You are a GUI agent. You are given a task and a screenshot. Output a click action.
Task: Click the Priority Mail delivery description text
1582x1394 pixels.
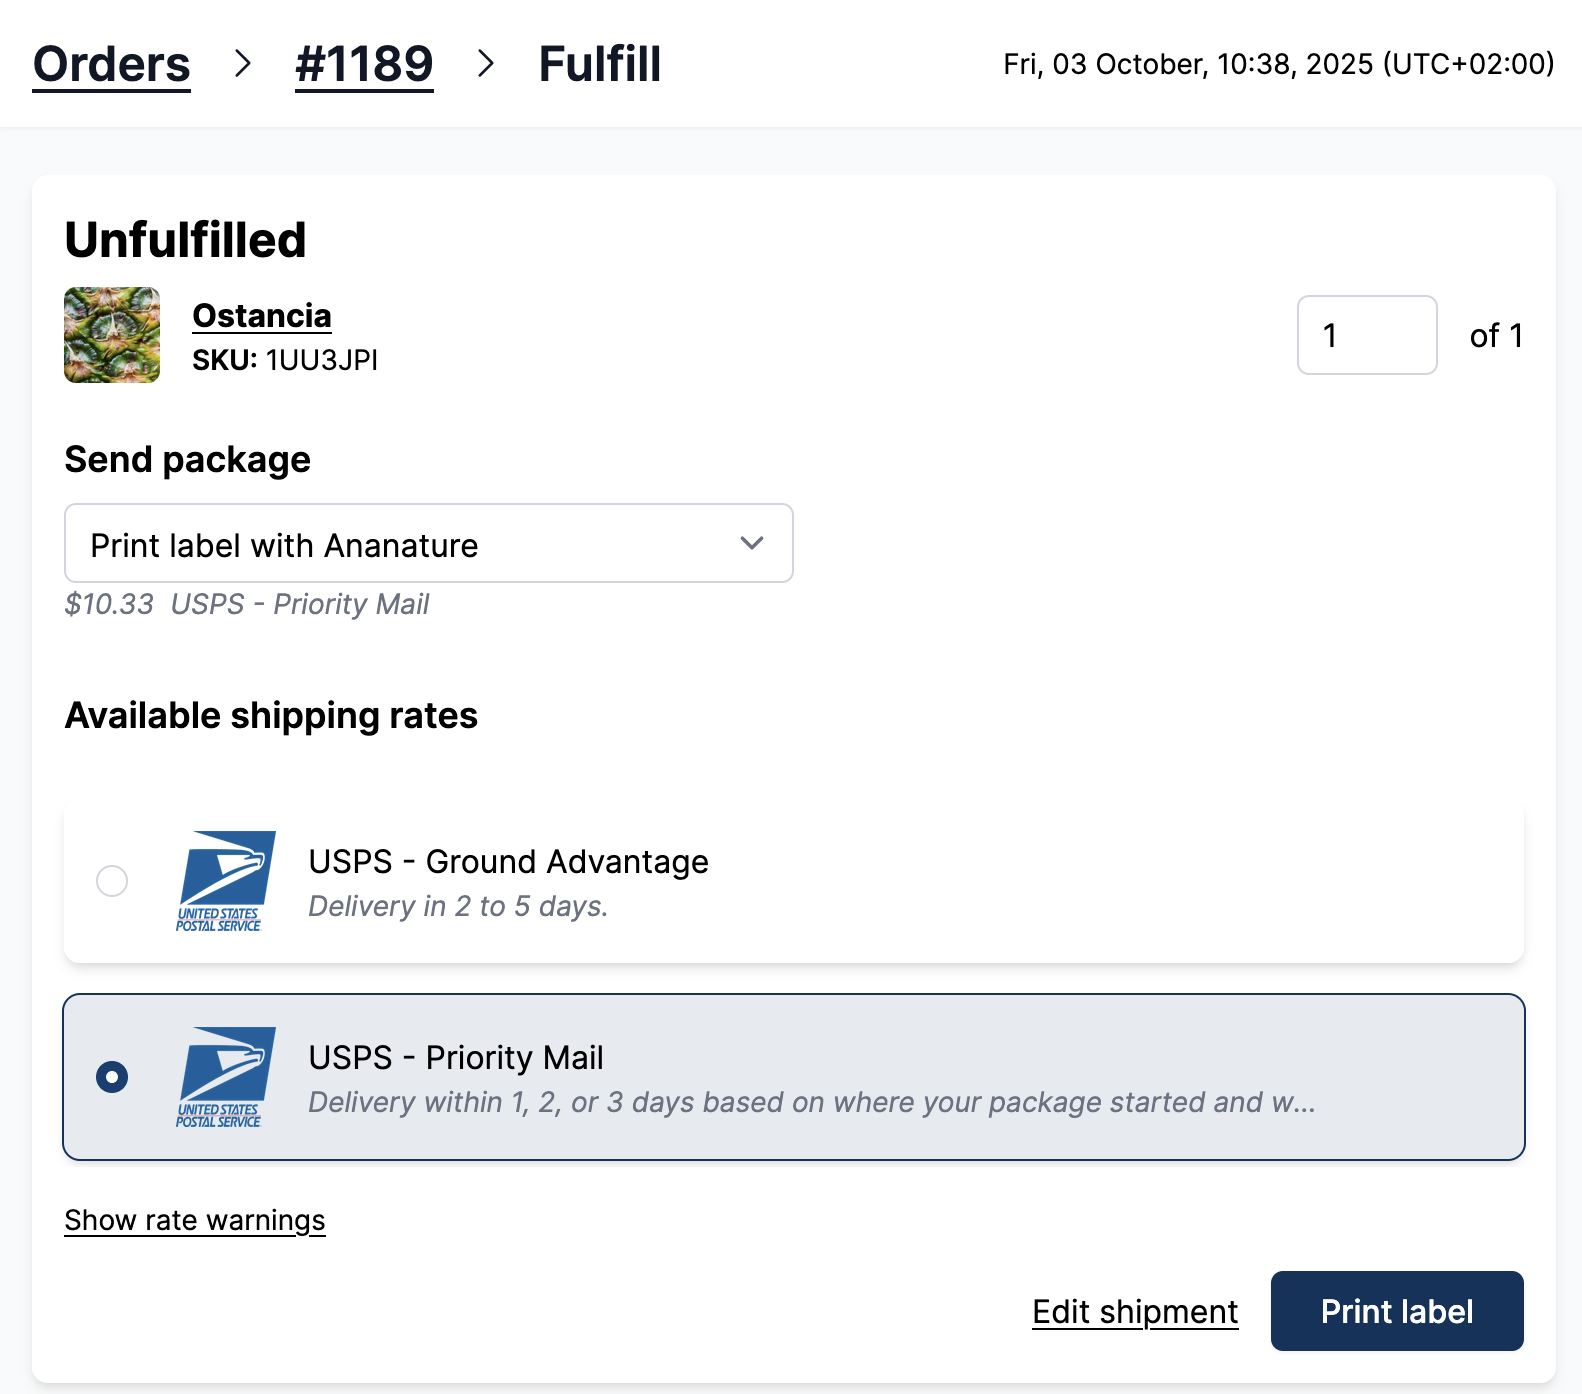click(810, 1102)
